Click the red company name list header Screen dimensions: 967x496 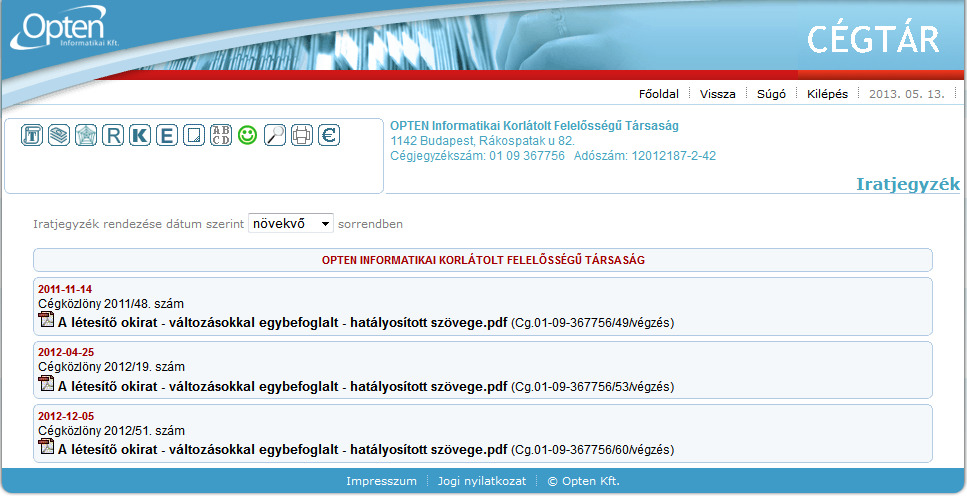tap(483, 260)
